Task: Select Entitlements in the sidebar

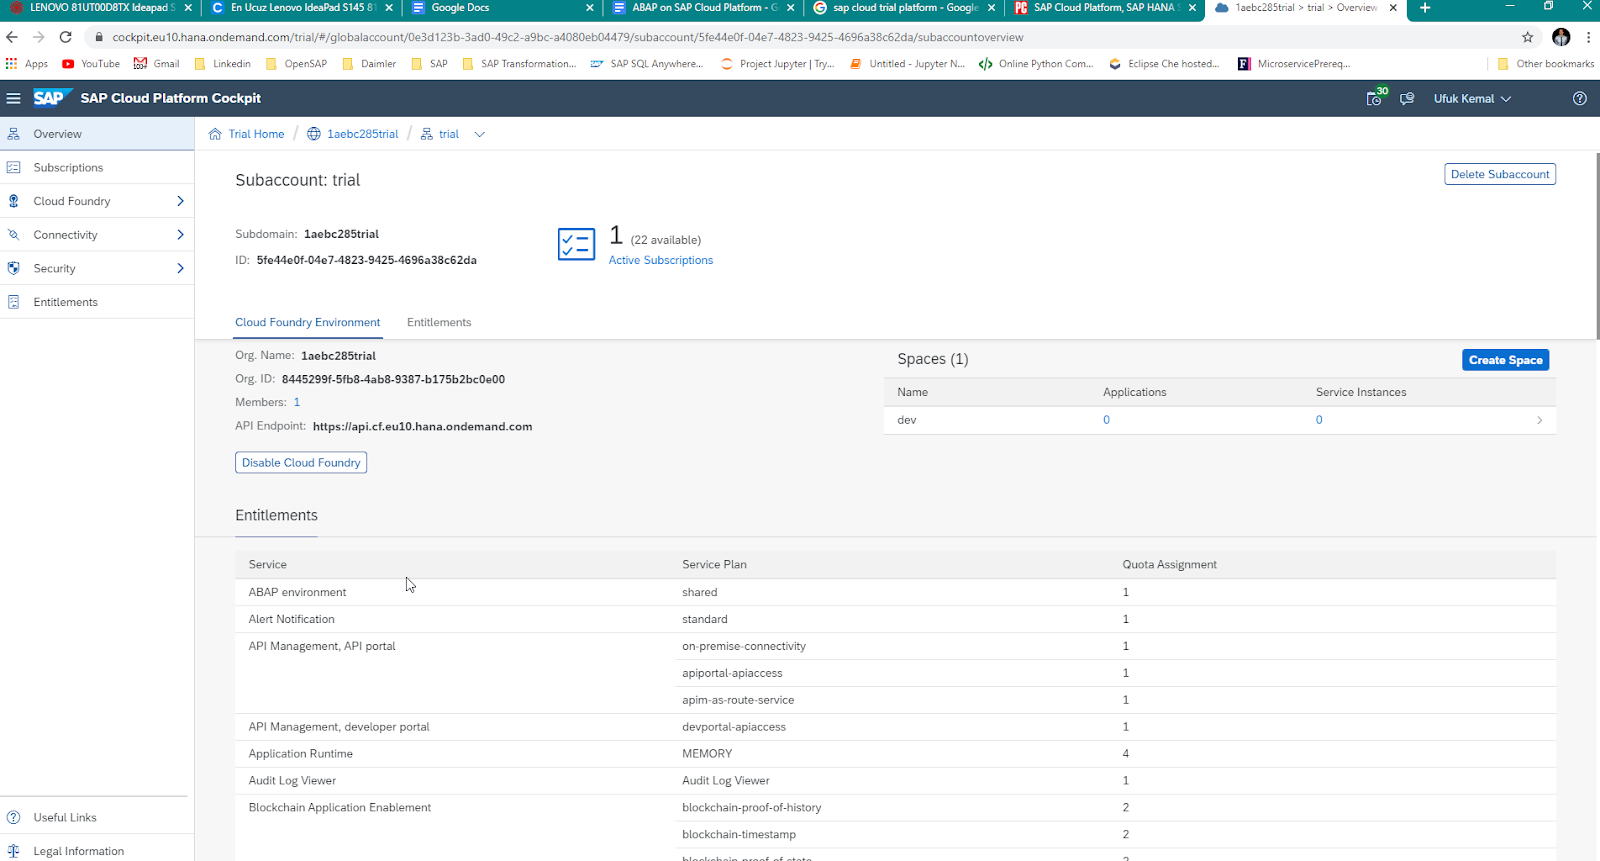Action: 97,302
